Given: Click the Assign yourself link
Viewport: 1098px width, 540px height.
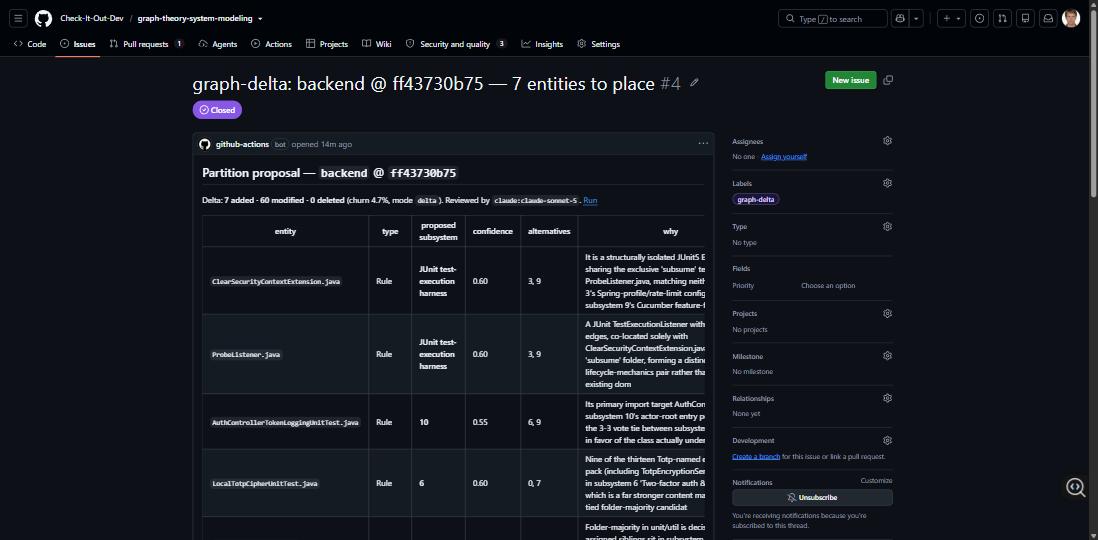Looking at the screenshot, I should click(x=784, y=157).
